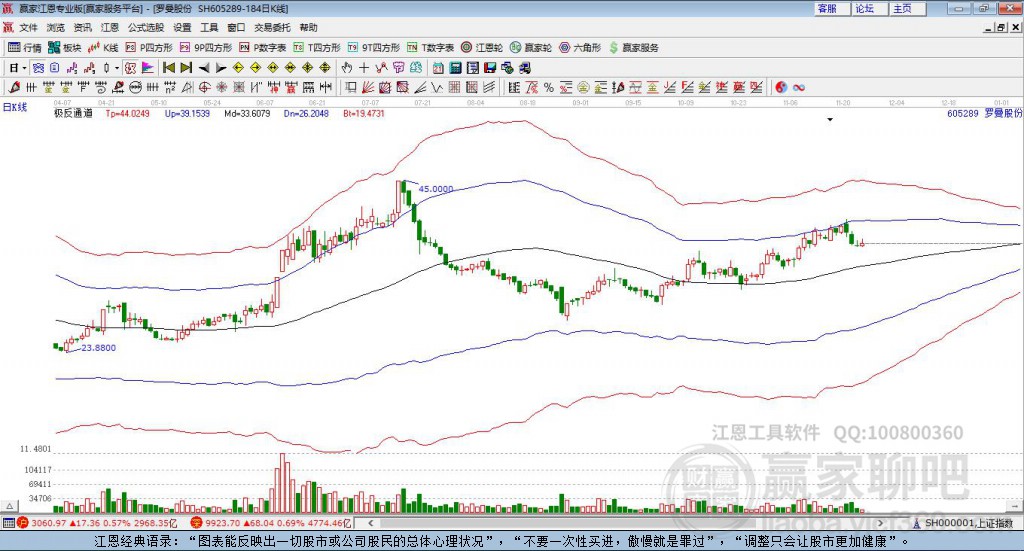The height and width of the screenshot is (551, 1024).
Task: Open the 9T四方形 tool
Action: click(374, 48)
